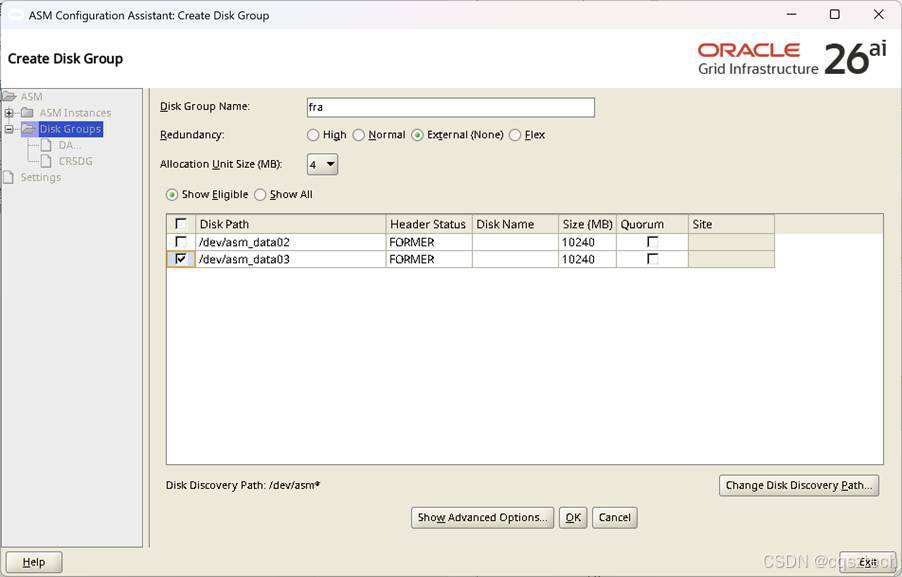Viewport: 902px width, 577px height.
Task: Click Disk Name cell of asm_data03 row
Action: (515, 259)
